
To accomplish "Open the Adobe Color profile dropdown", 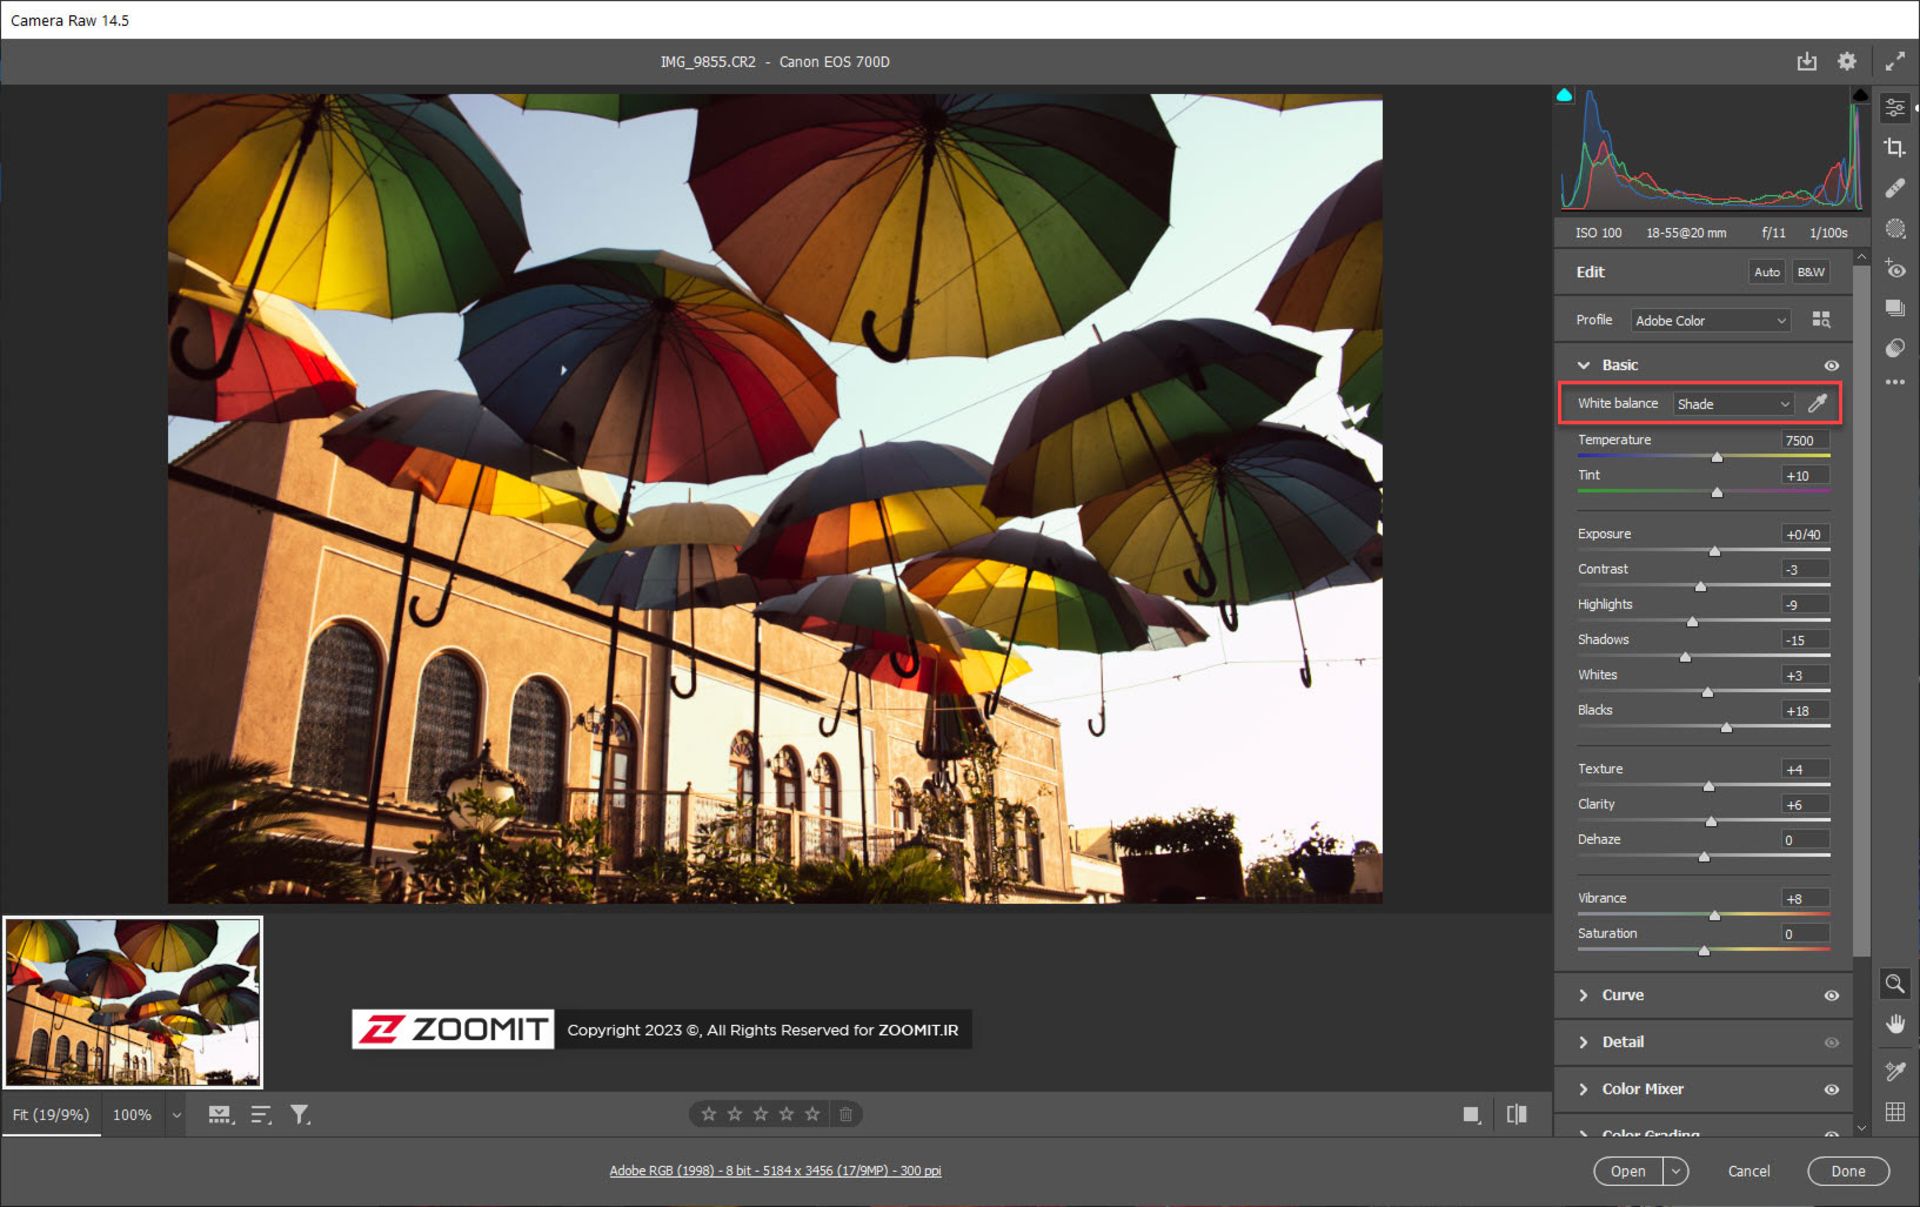I will [1710, 321].
